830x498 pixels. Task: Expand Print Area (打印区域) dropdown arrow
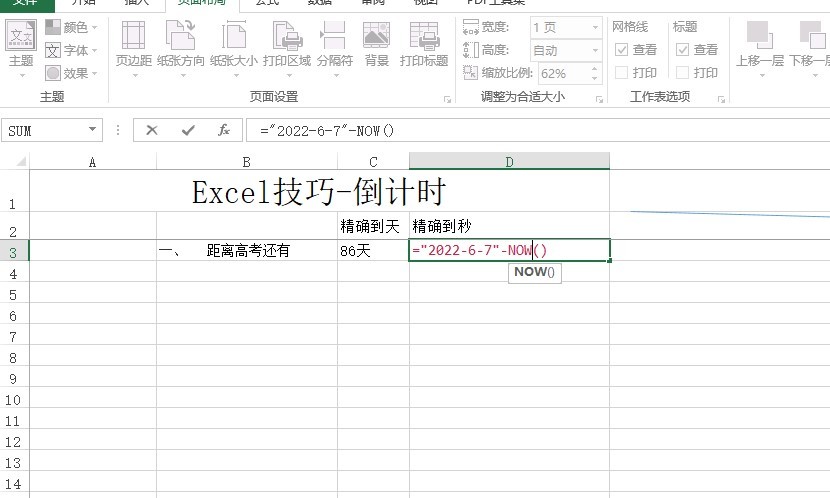[289, 75]
